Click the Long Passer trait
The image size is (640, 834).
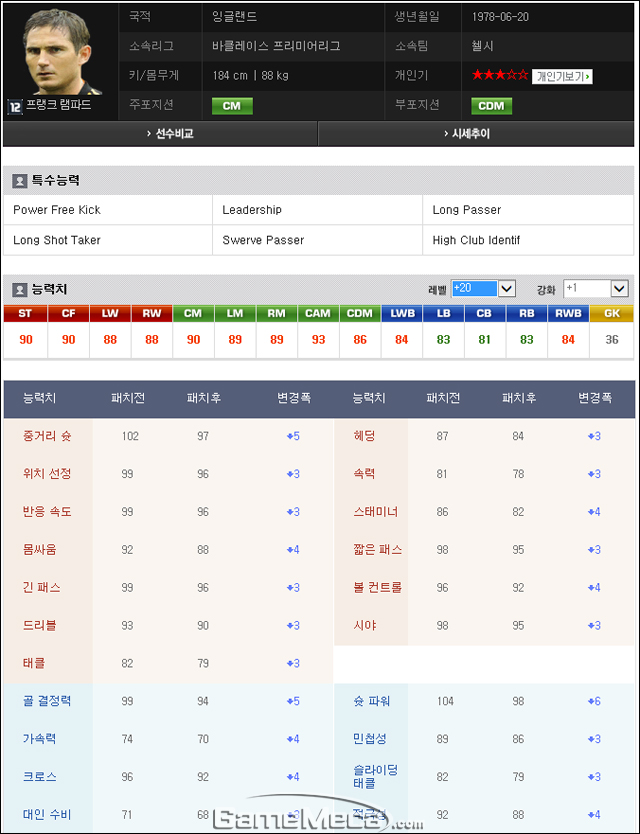coord(467,210)
